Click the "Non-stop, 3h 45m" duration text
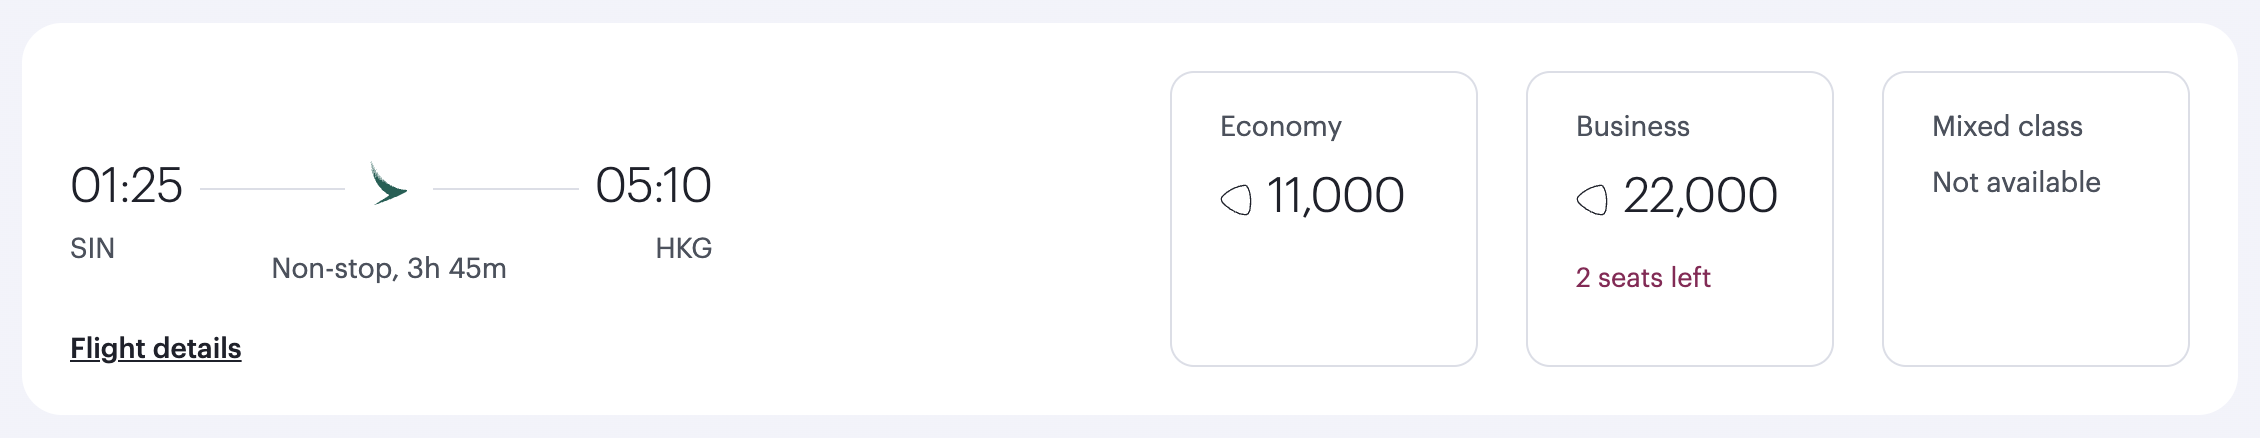Image resolution: width=2260 pixels, height=438 pixels. (389, 268)
